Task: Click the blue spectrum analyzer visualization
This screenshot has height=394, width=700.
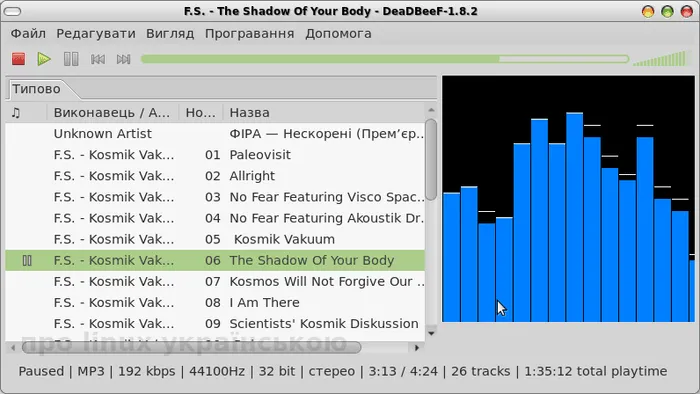Action: 568,199
